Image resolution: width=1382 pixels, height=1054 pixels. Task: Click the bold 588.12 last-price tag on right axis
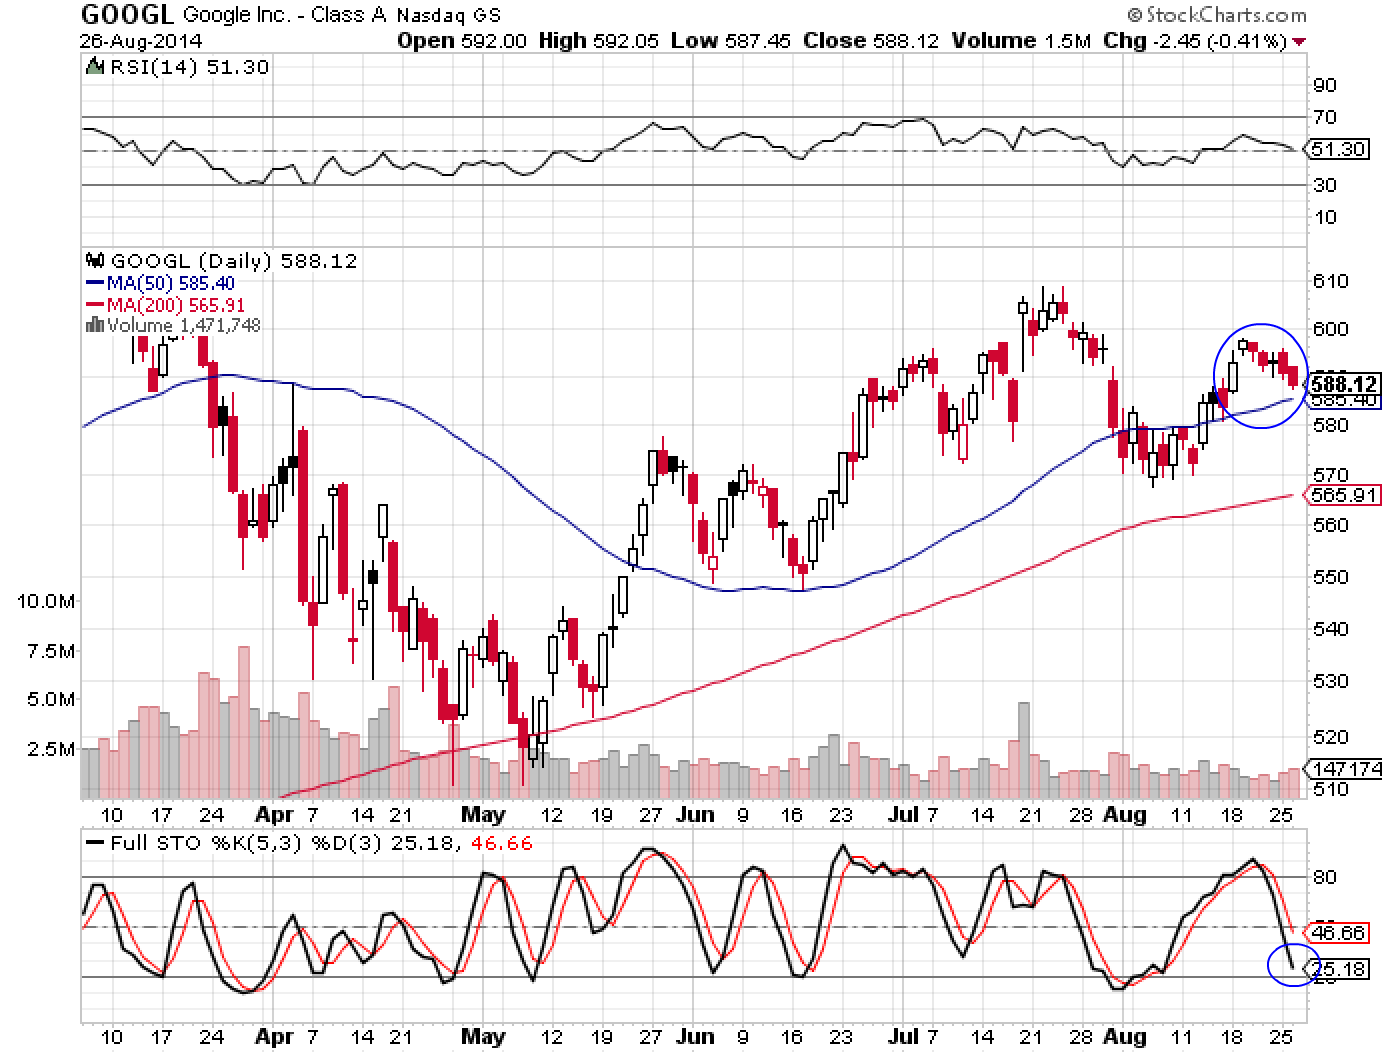[x=1345, y=384]
